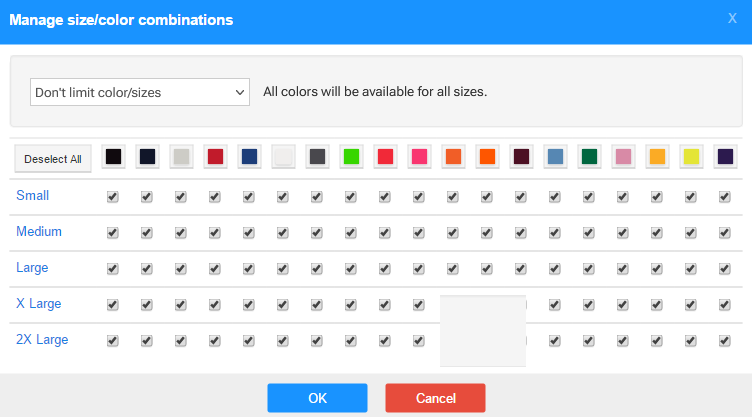Uncheck Large for the light gray color
This screenshot has width=752, height=417.
point(180,269)
